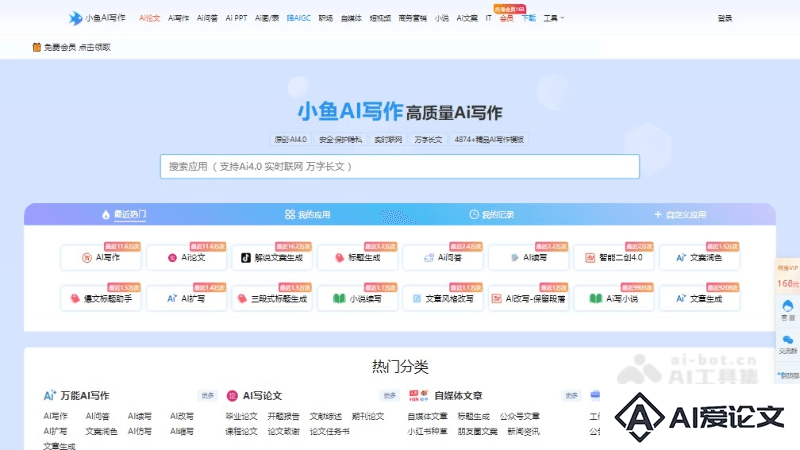Click the 实时联网 feature tag
Viewport: 800px width, 450px height.
pyautogui.click(x=388, y=139)
